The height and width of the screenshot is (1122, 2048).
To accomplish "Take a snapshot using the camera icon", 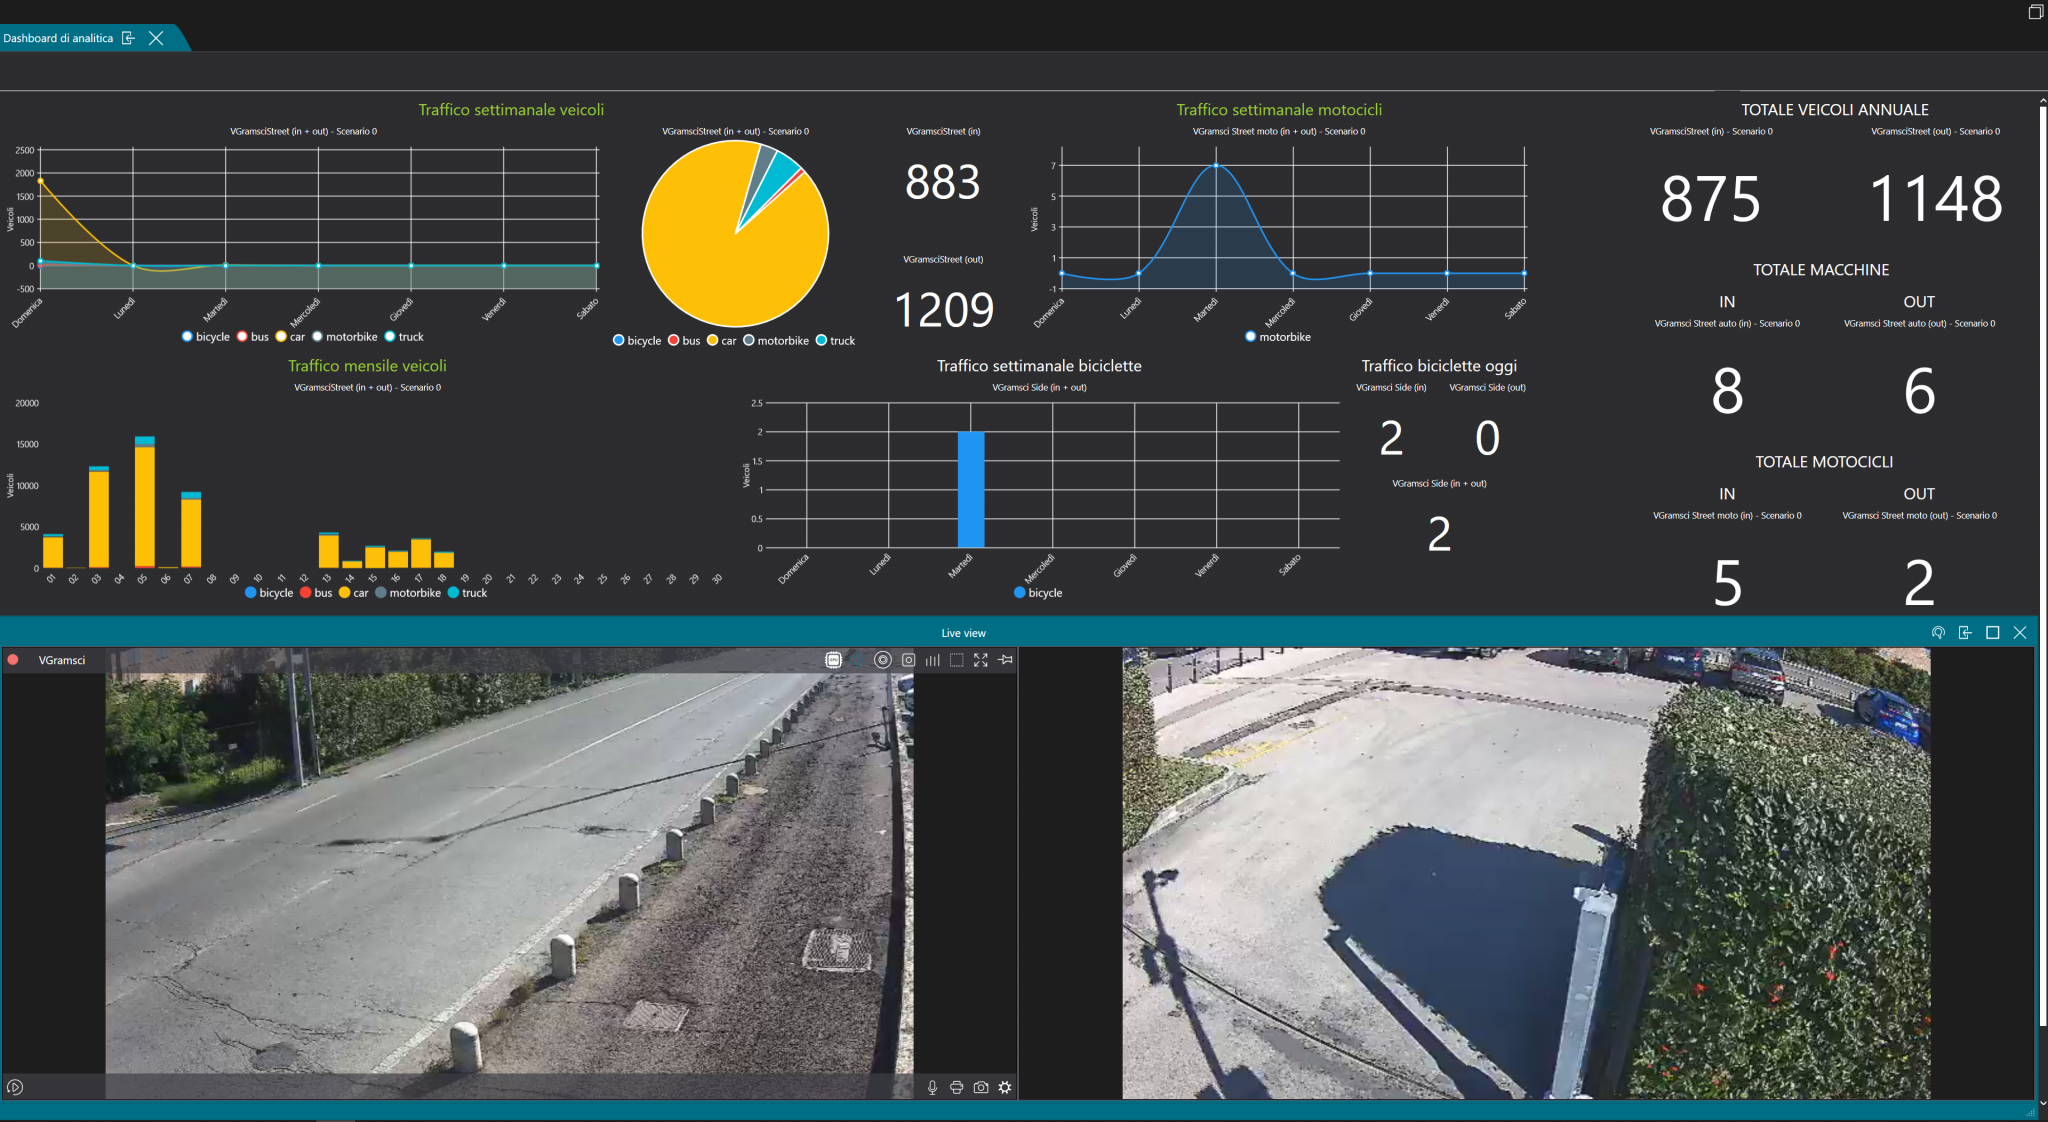I will pyautogui.click(x=908, y=660).
